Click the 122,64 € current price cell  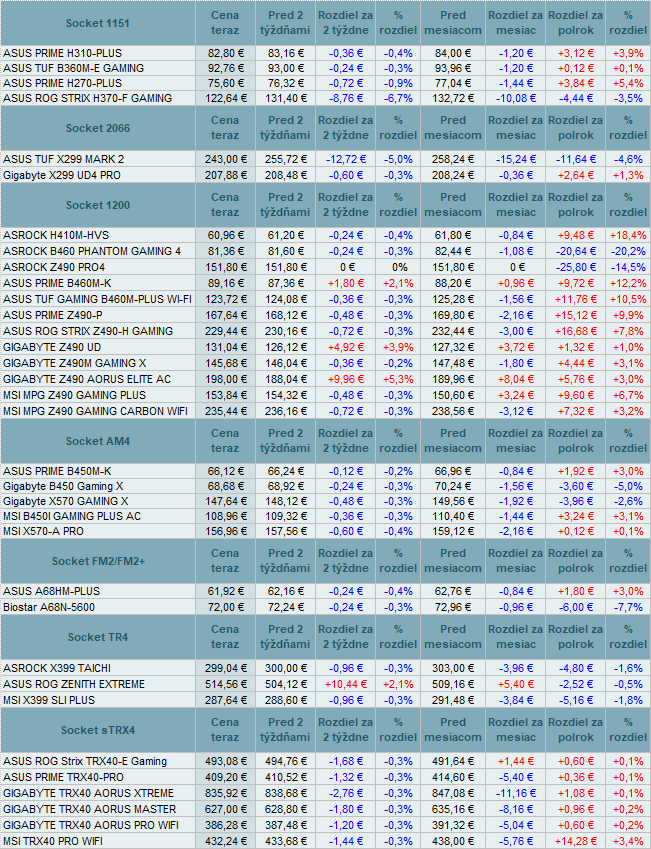pyautogui.click(x=226, y=99)
